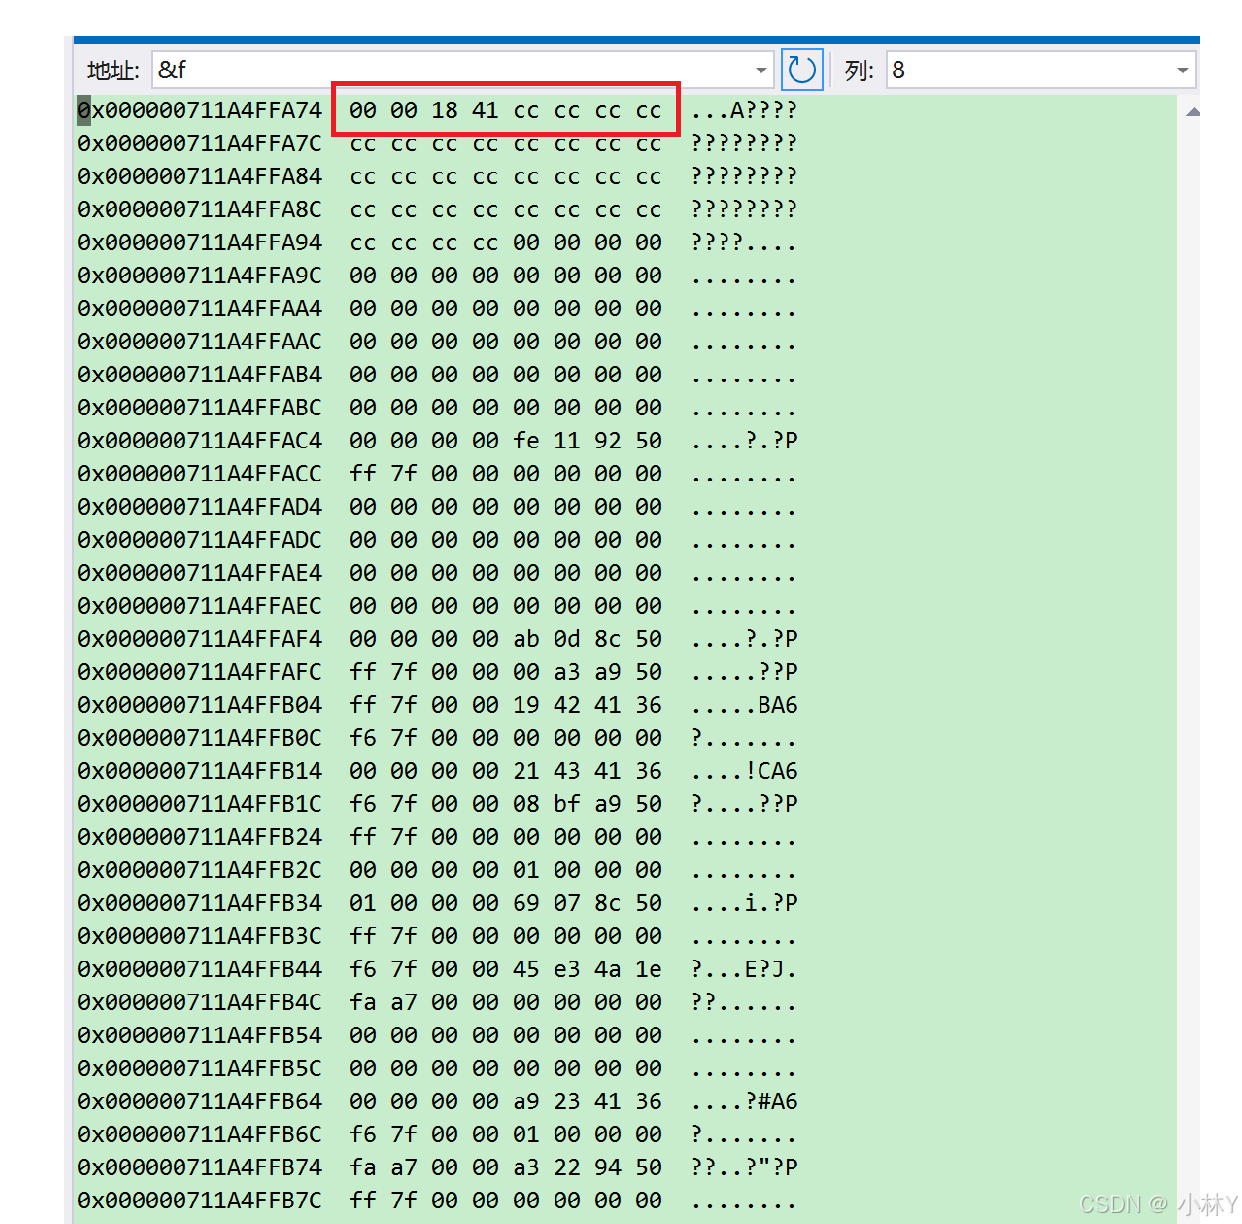
Task: Click the scrollbar up arrow
Action: [1193, 112]
